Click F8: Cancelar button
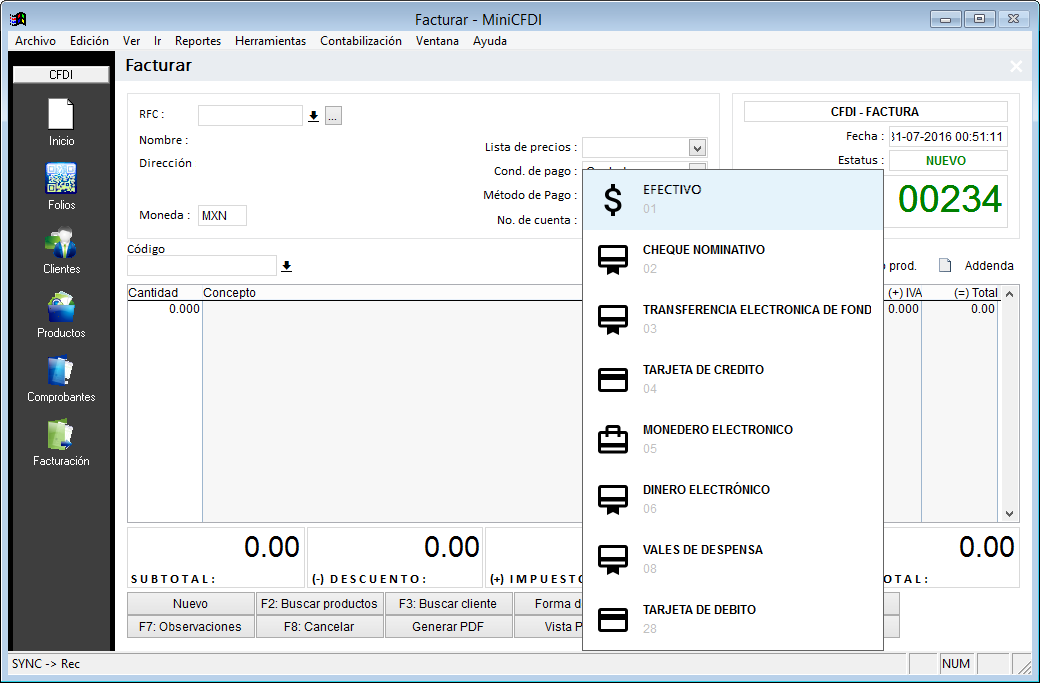Screen dimensions: 1040x683 tap(319, 627)
